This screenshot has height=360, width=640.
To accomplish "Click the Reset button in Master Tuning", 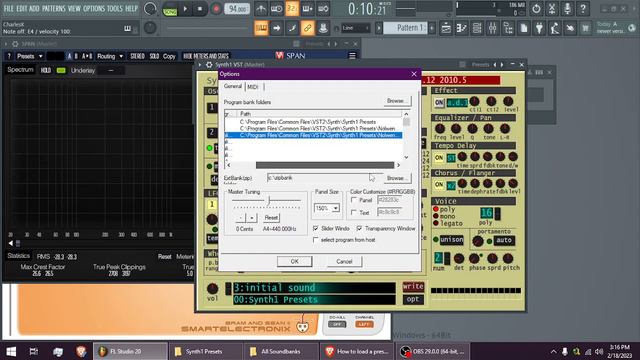I will click(x=271, y=218).
